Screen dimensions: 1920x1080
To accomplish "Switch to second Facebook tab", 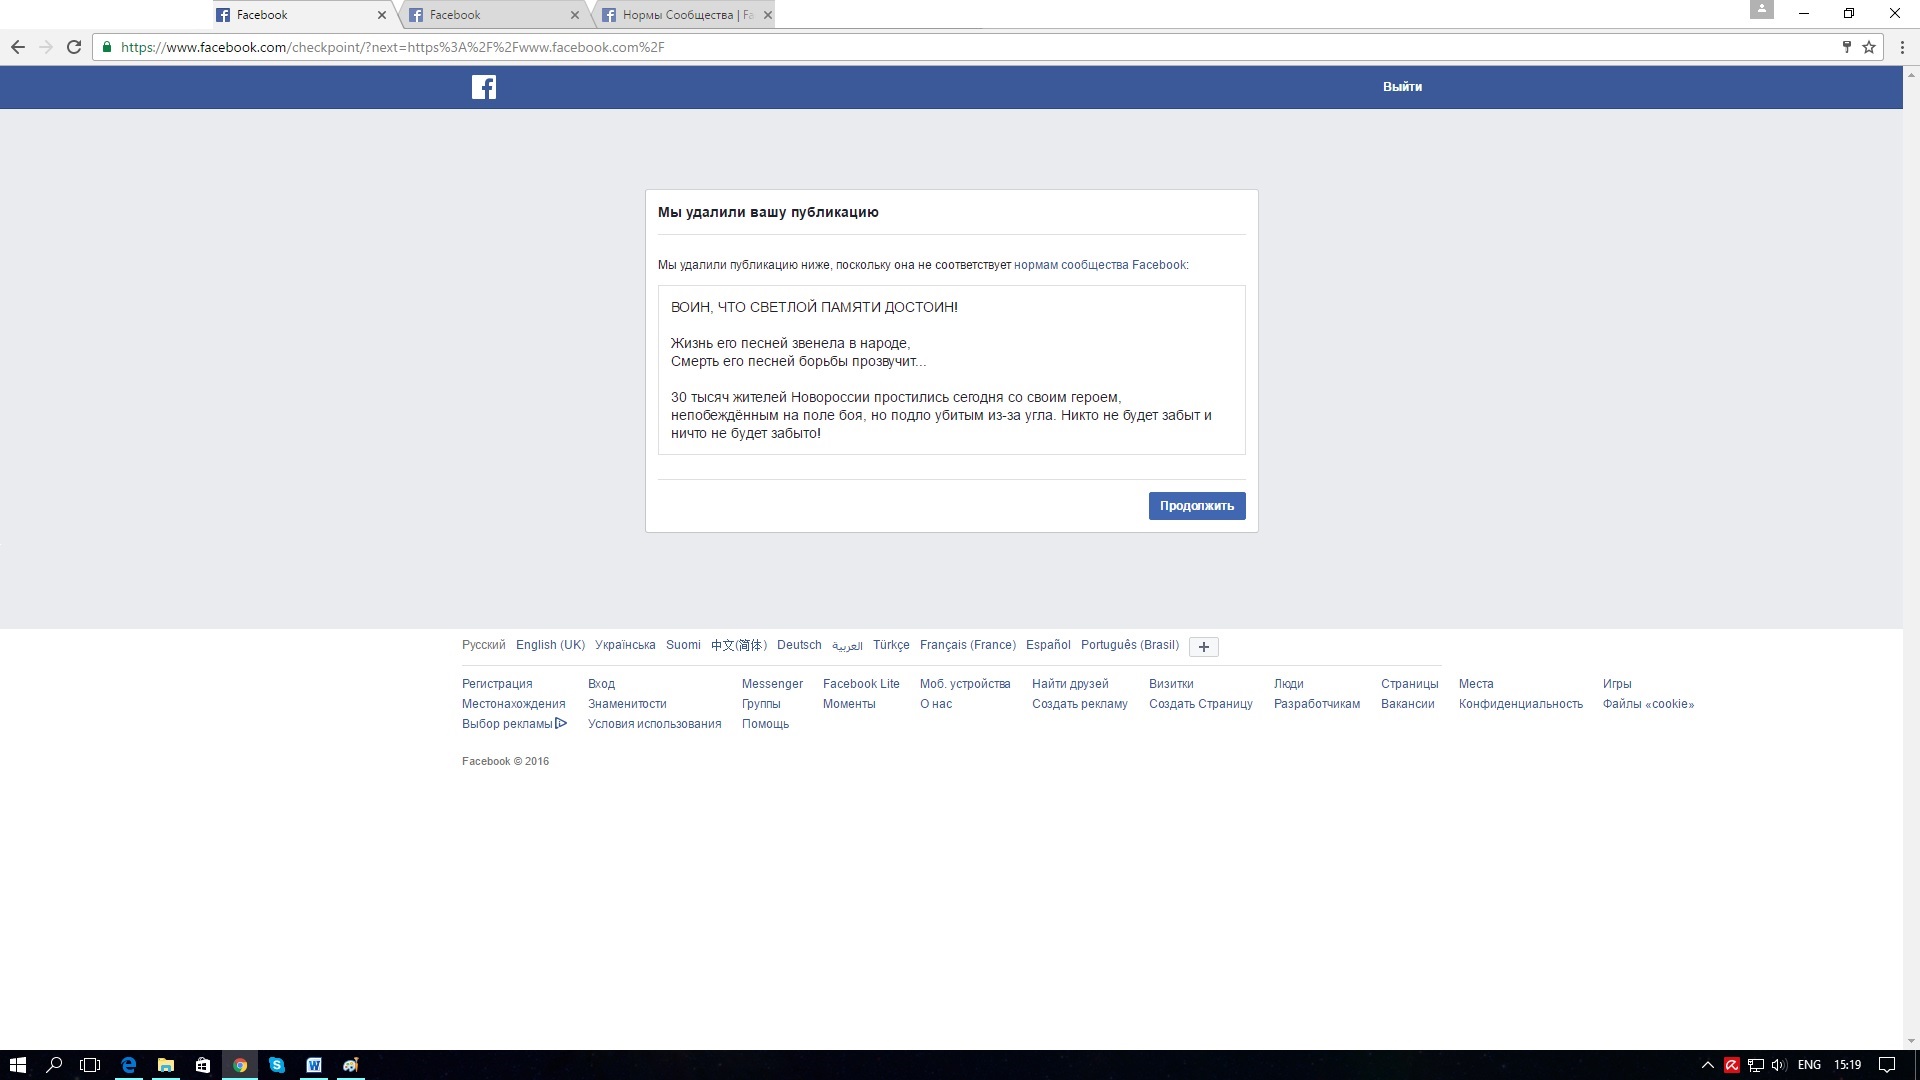I will (x=495, y=15).
